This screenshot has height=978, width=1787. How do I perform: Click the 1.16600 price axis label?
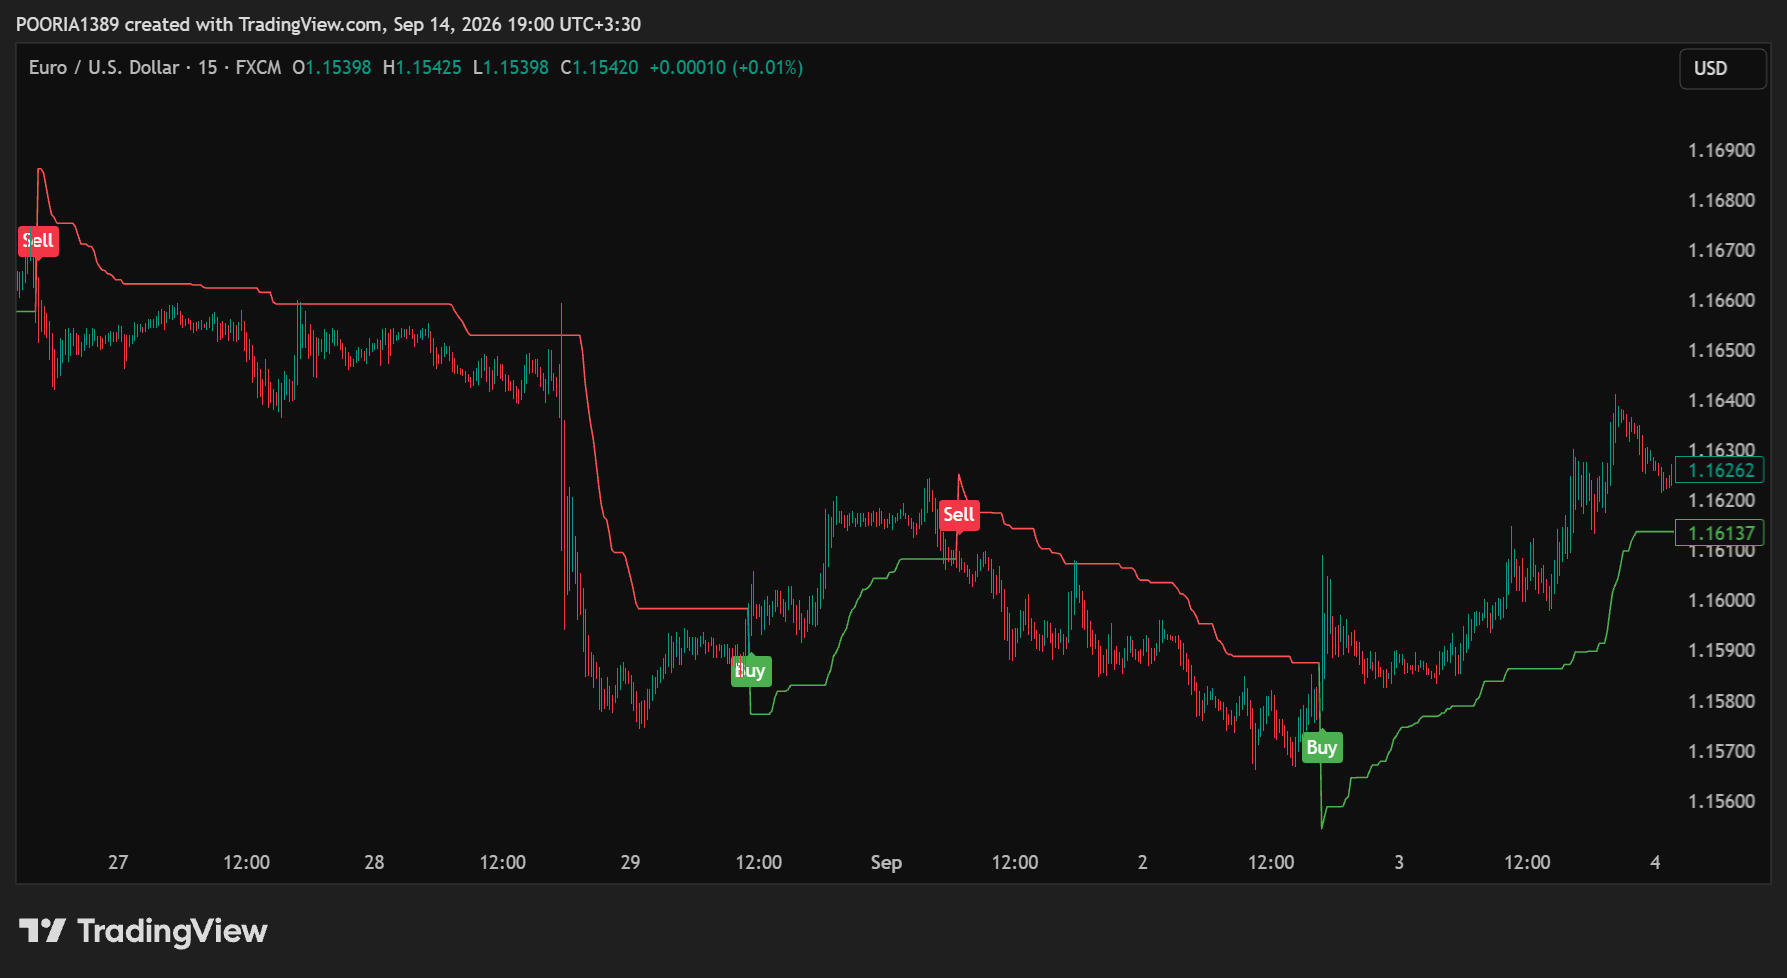(x=1721, y=300)
